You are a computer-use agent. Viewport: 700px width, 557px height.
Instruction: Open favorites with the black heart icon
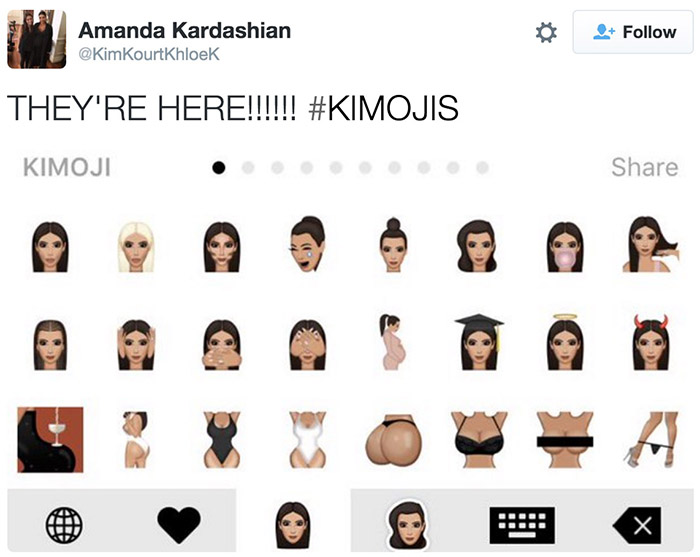click(179, 525)
